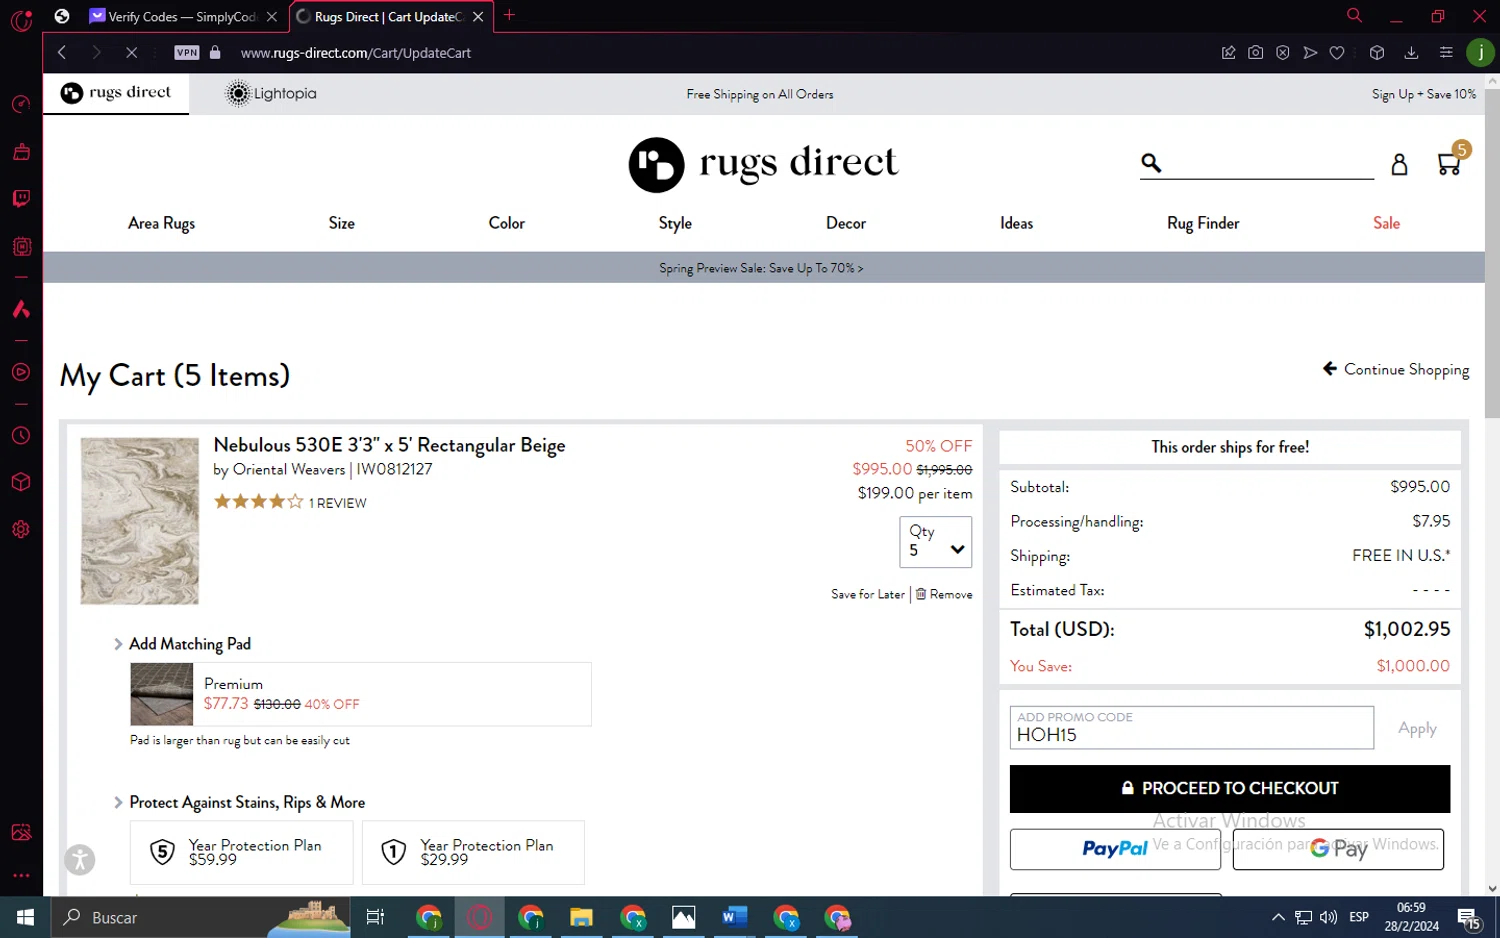Open GX Control speedometer icon in sidebar
The height and width of the screenshot is (938, 1500).
coord(21,104)
